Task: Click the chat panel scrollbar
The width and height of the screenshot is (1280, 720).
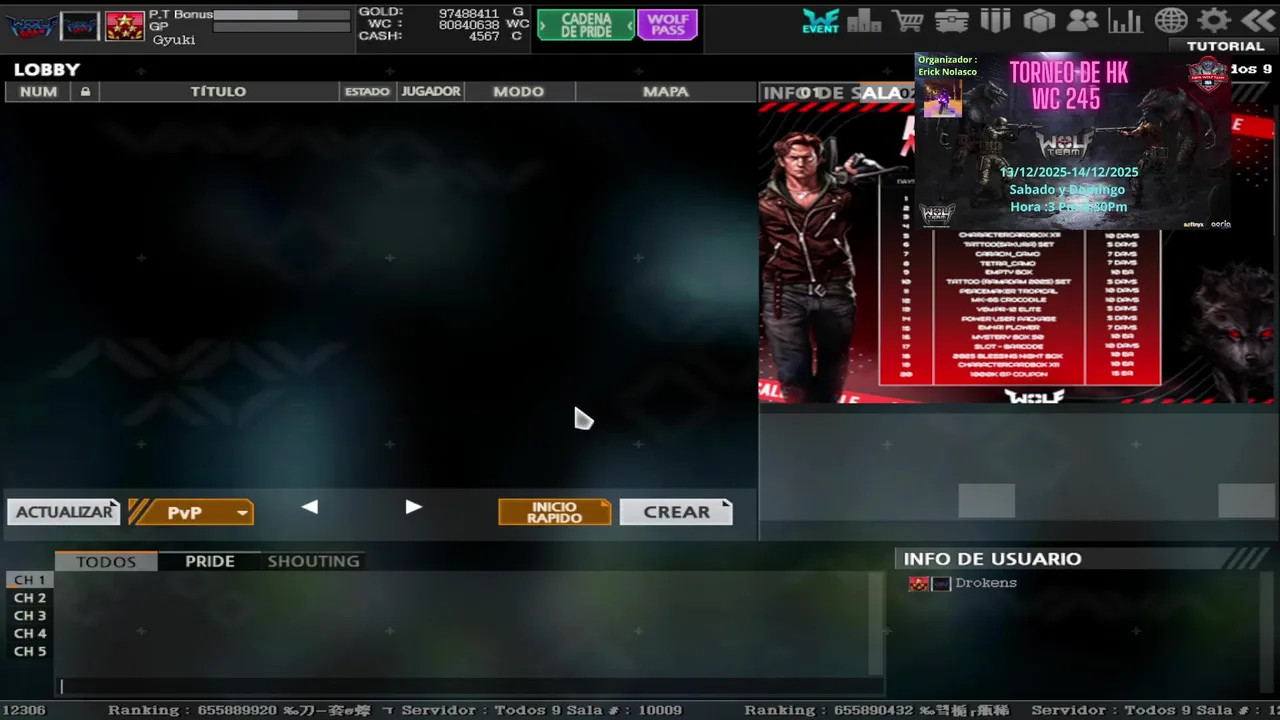Action: point(877,625)
